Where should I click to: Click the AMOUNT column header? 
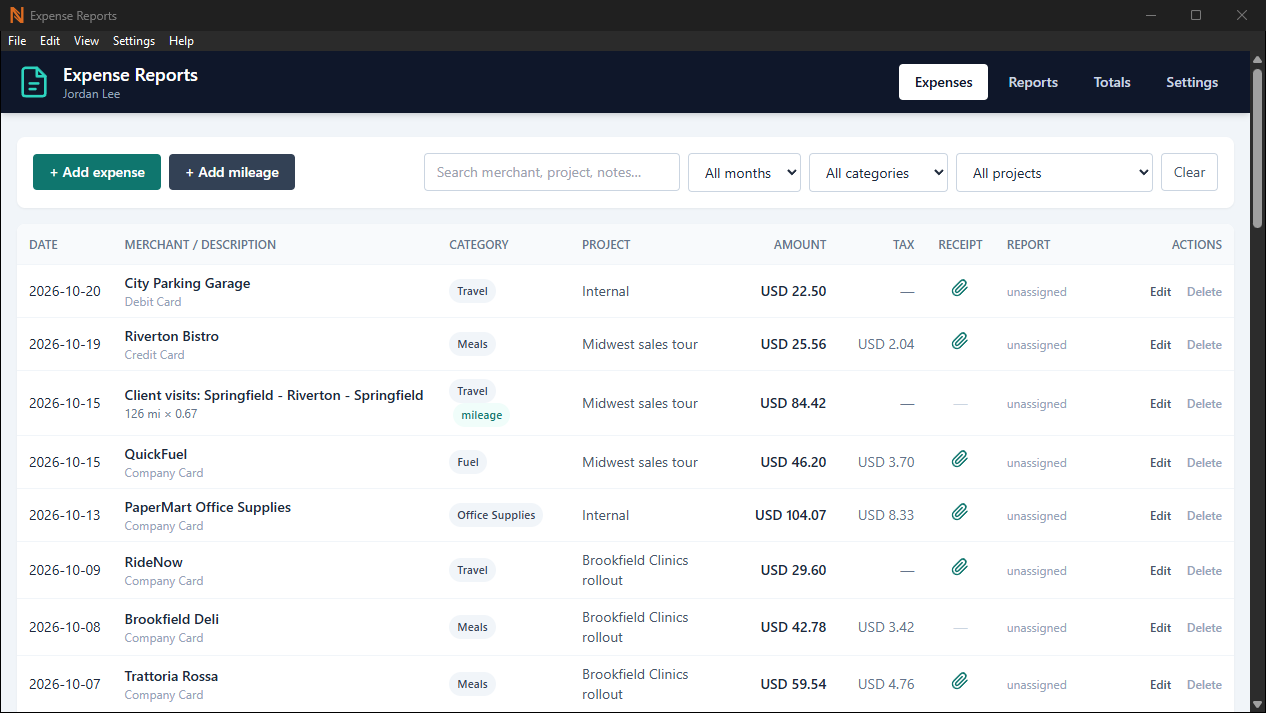[800, 244]
